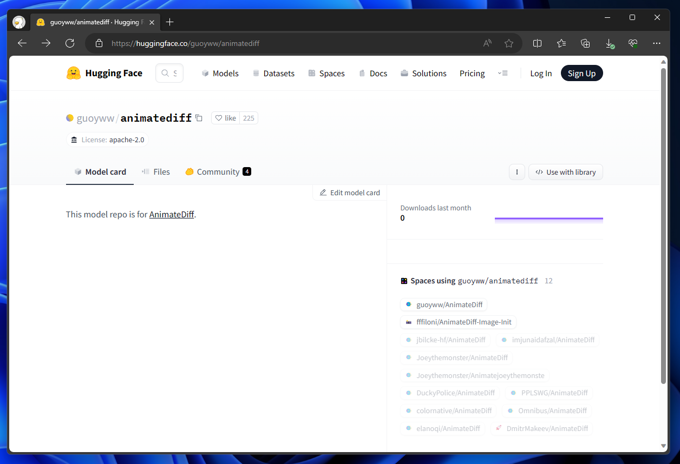Click the page vertical scrollbar thumb
Viewport: 680px width, 464px height.
tap(663, 225)
